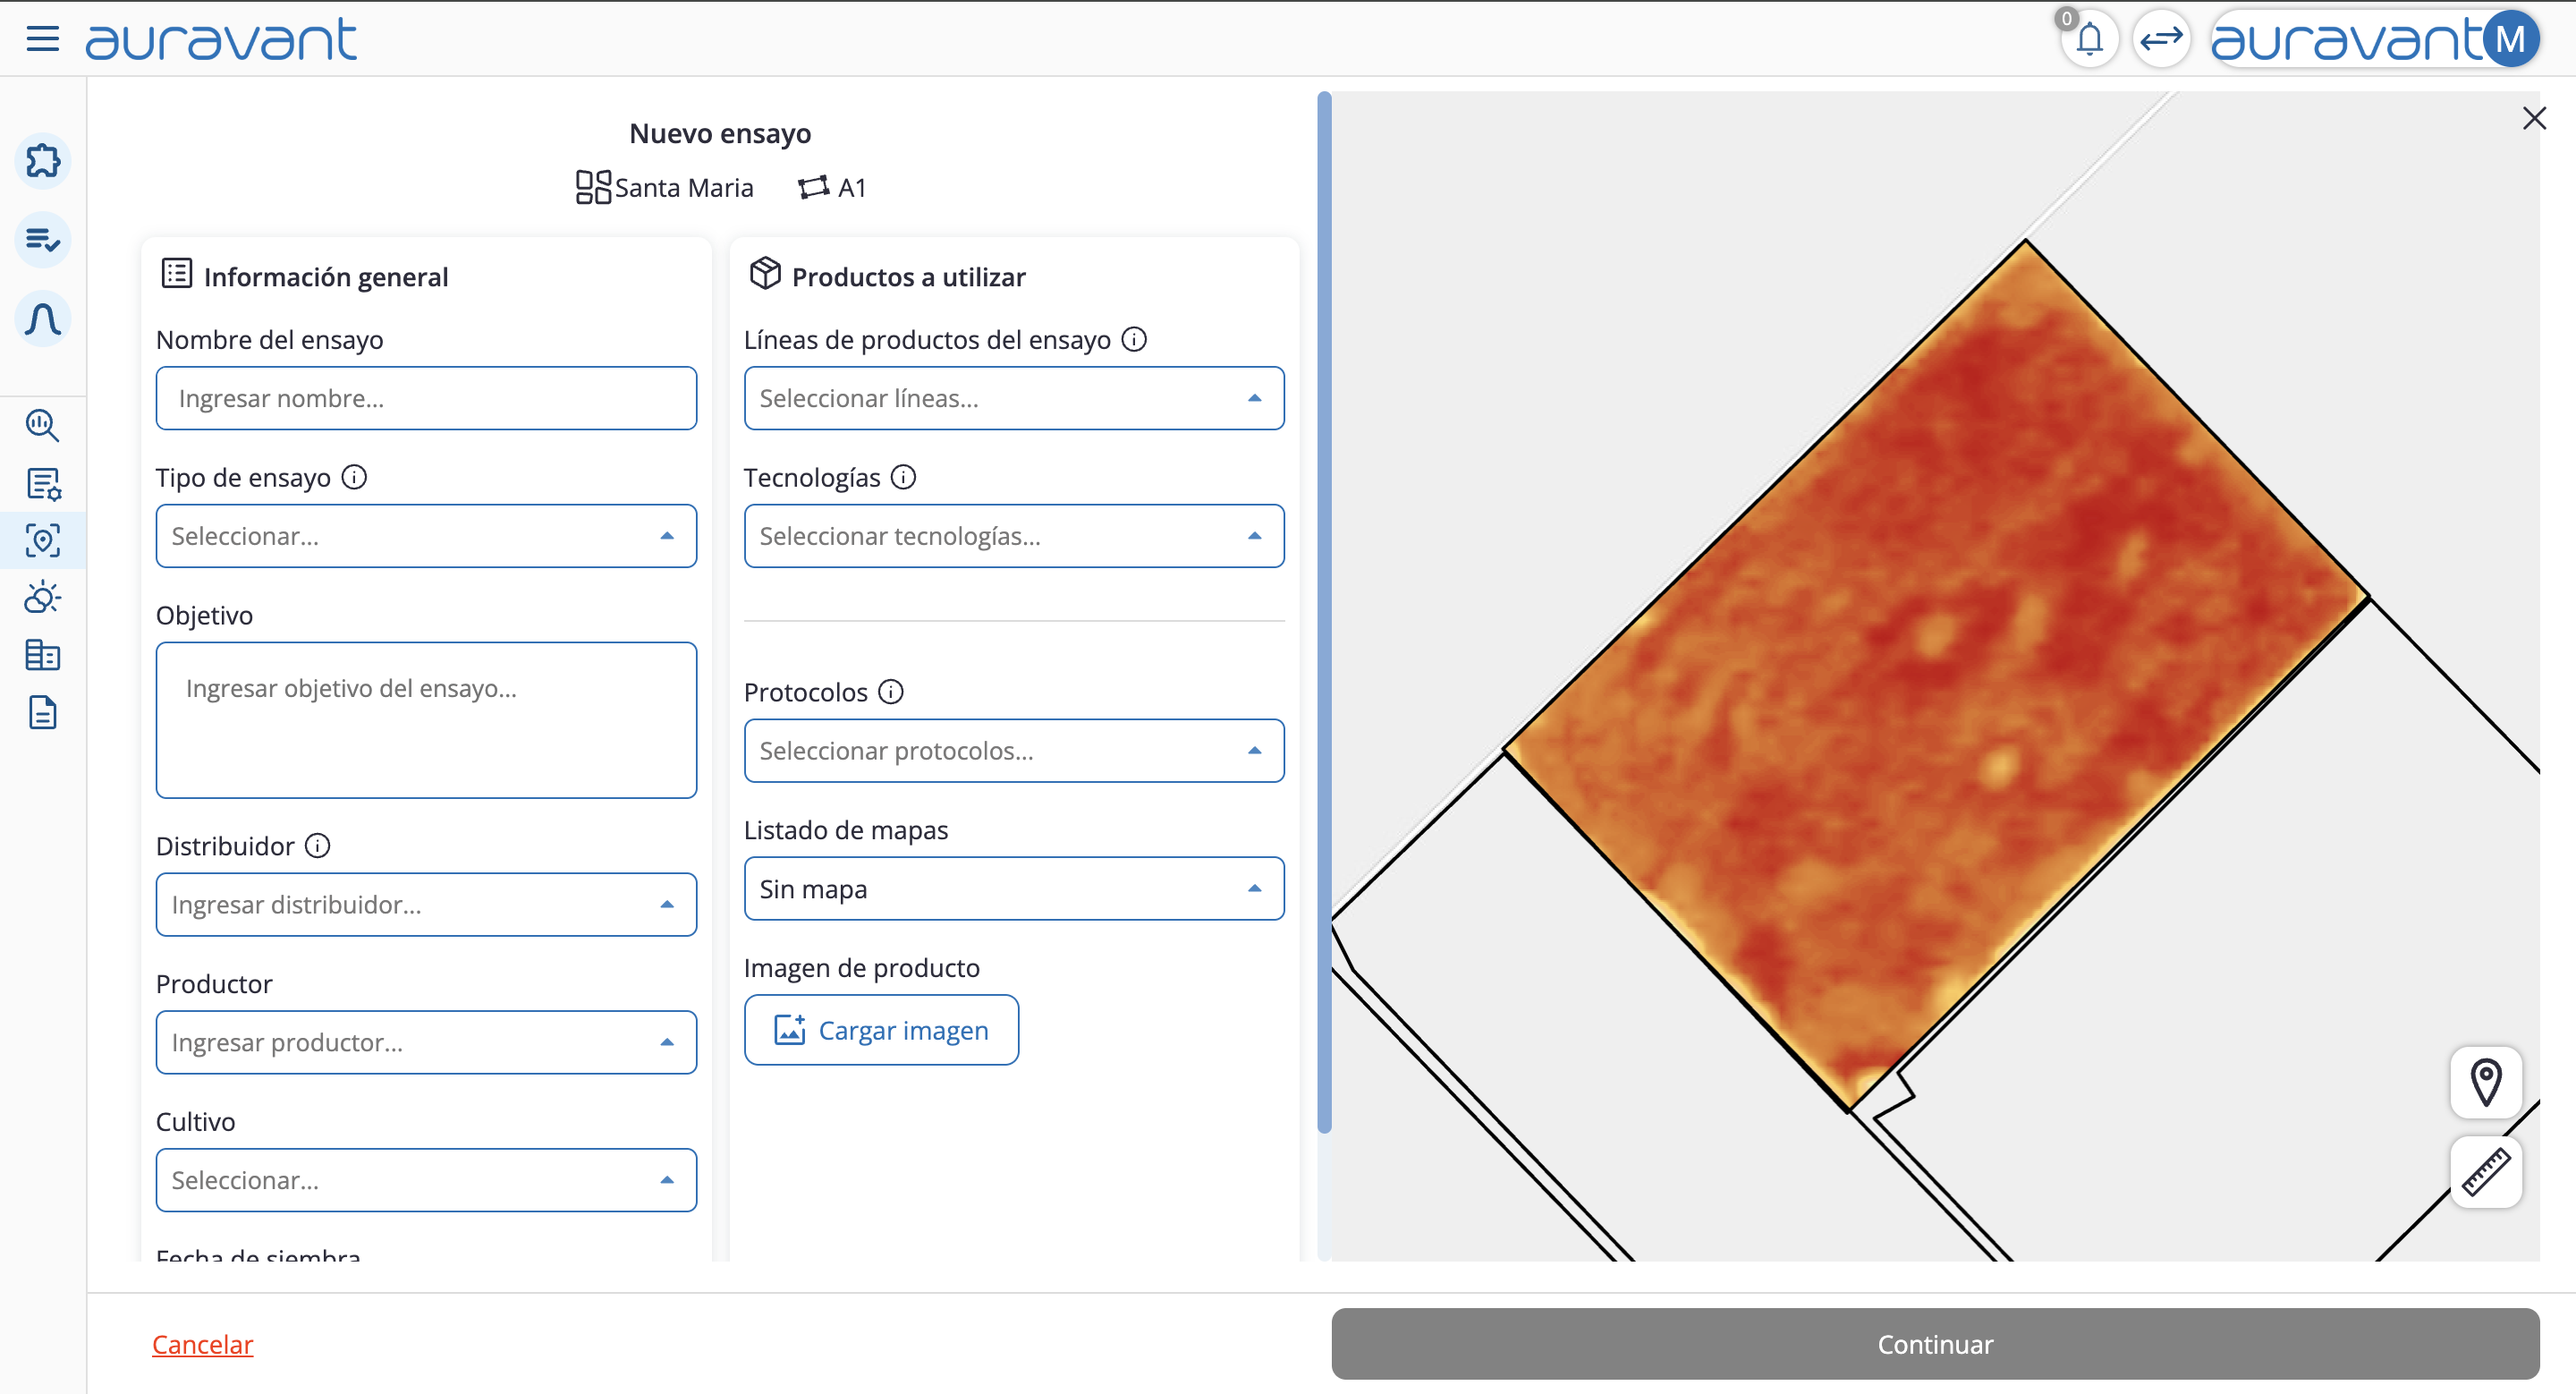Image resolution: width=2576 pixels, height=1394 pixels.
Task: Click the Cargar imagen button
Action: click(x=881, y=1030)
